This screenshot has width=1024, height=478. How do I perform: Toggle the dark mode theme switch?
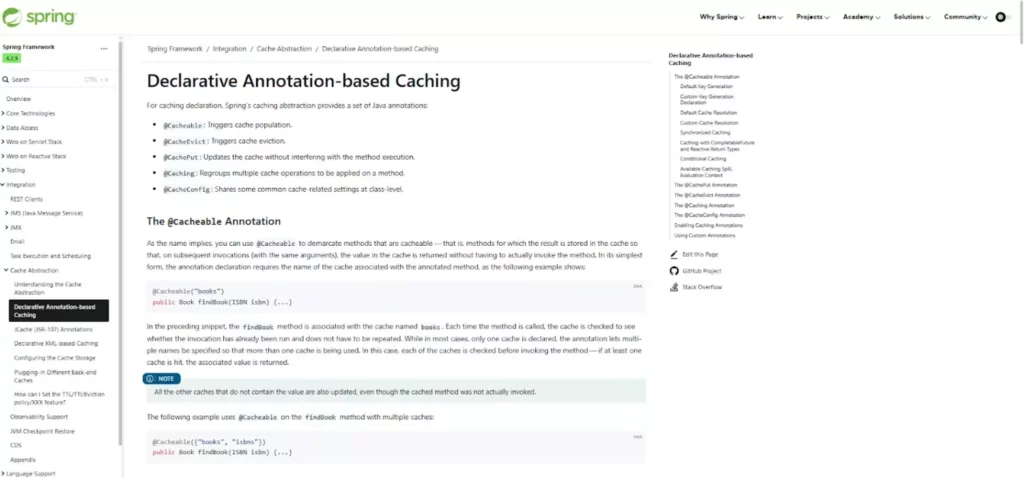(x=1005, y=17)
